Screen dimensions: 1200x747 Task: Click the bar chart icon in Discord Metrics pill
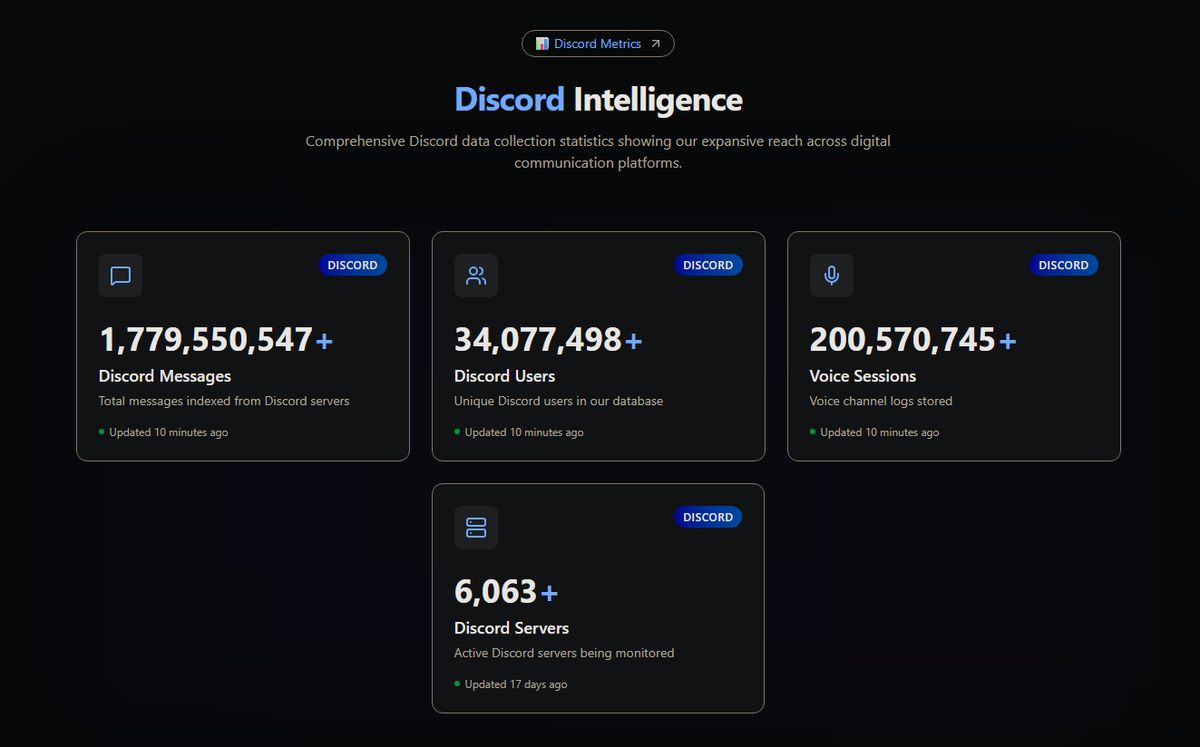click(x=542, y=44)
